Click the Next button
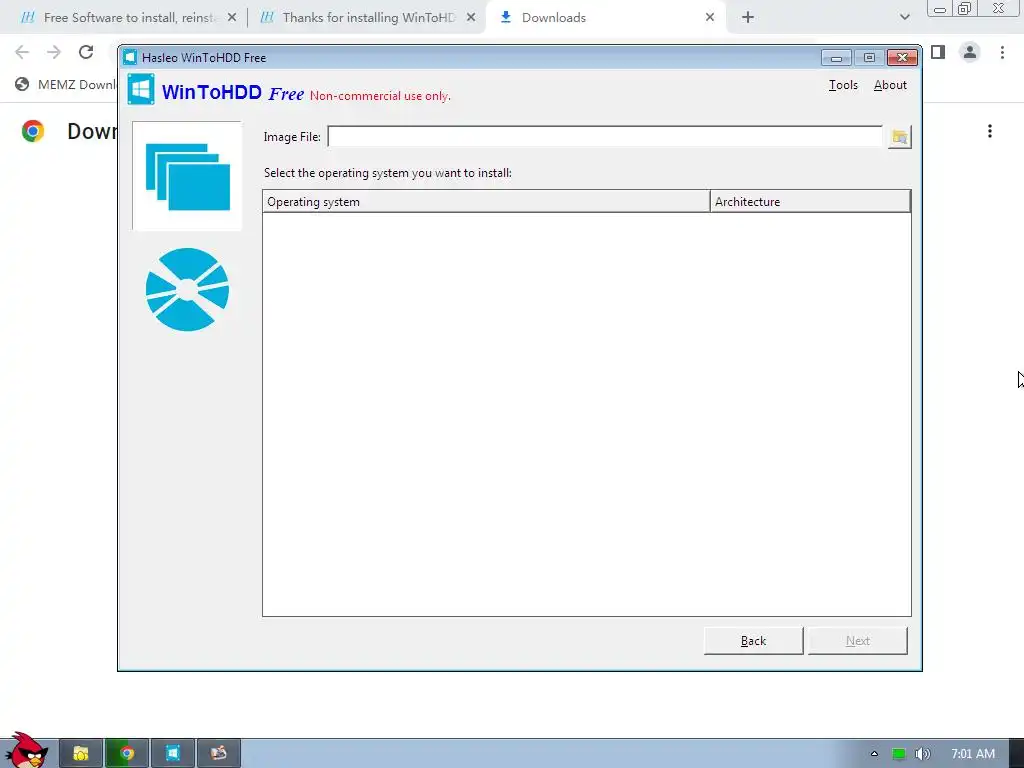The image size is (1024, 768). click(857, 641)
